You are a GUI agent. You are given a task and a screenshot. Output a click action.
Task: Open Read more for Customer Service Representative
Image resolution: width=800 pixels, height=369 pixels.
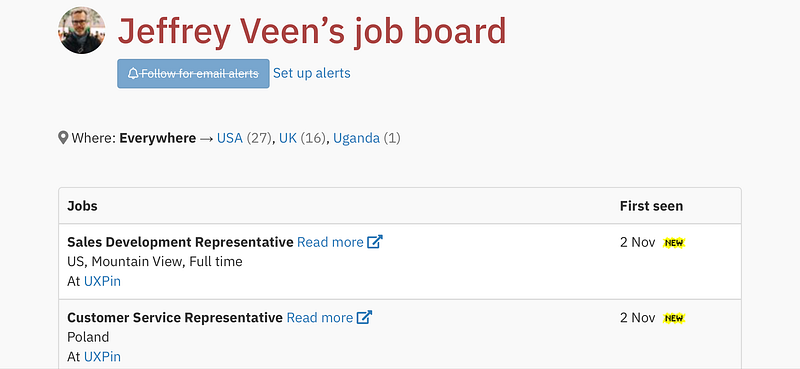pyautogui.click(x=319, y=317)
